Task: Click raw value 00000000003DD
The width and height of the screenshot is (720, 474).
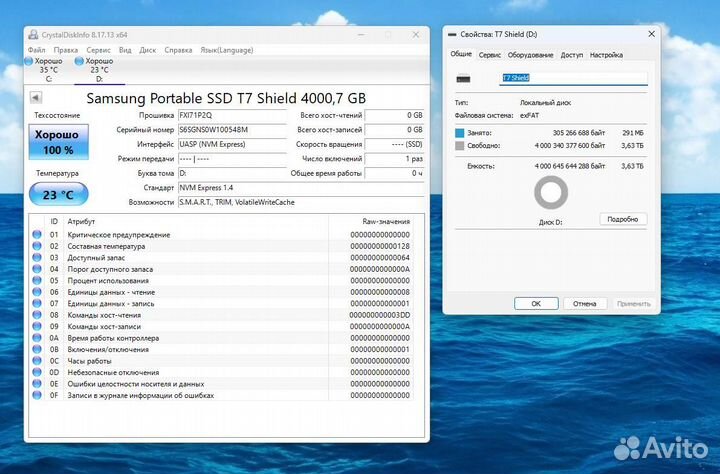Action: [380, 315]
